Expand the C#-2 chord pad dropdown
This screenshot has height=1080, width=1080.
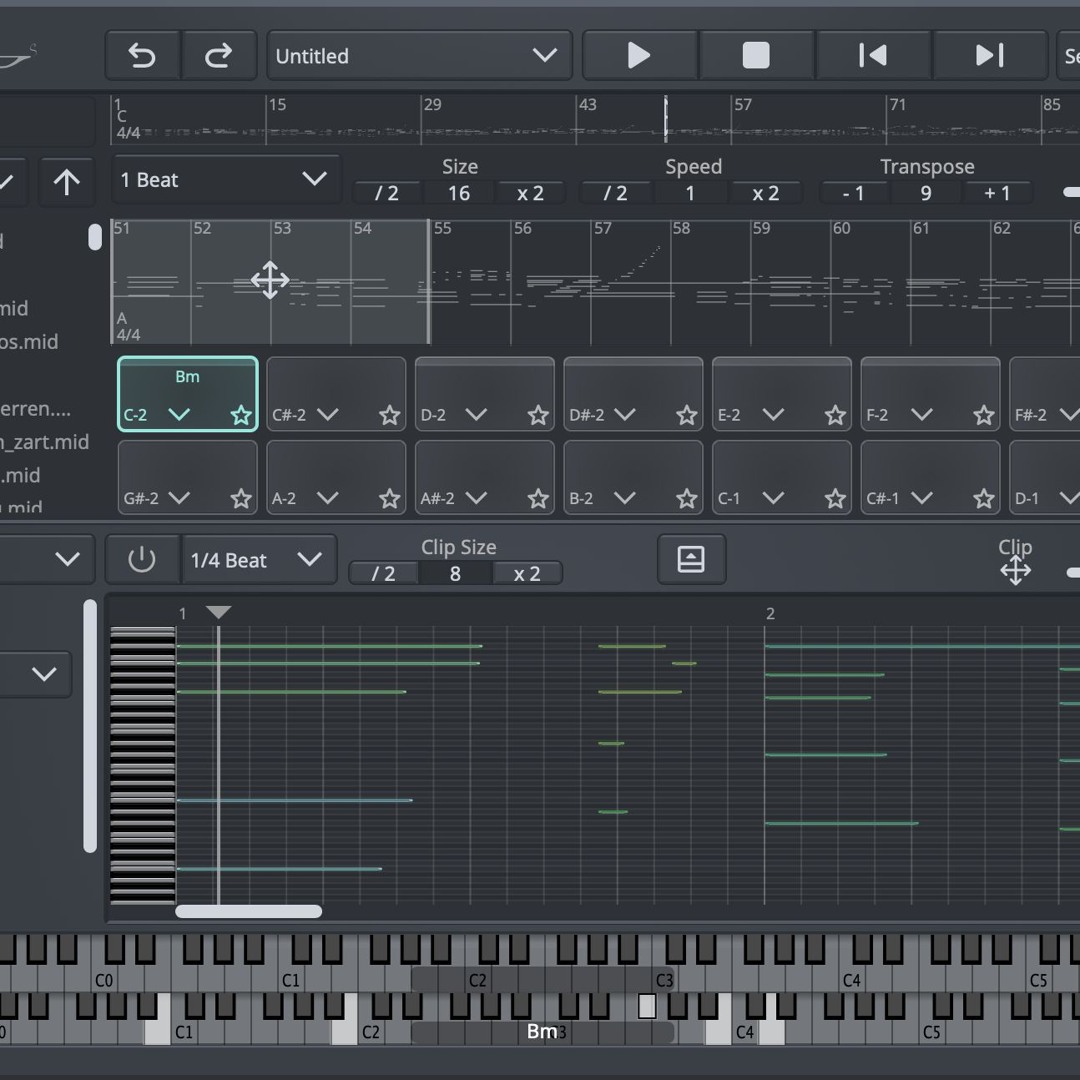329,415
